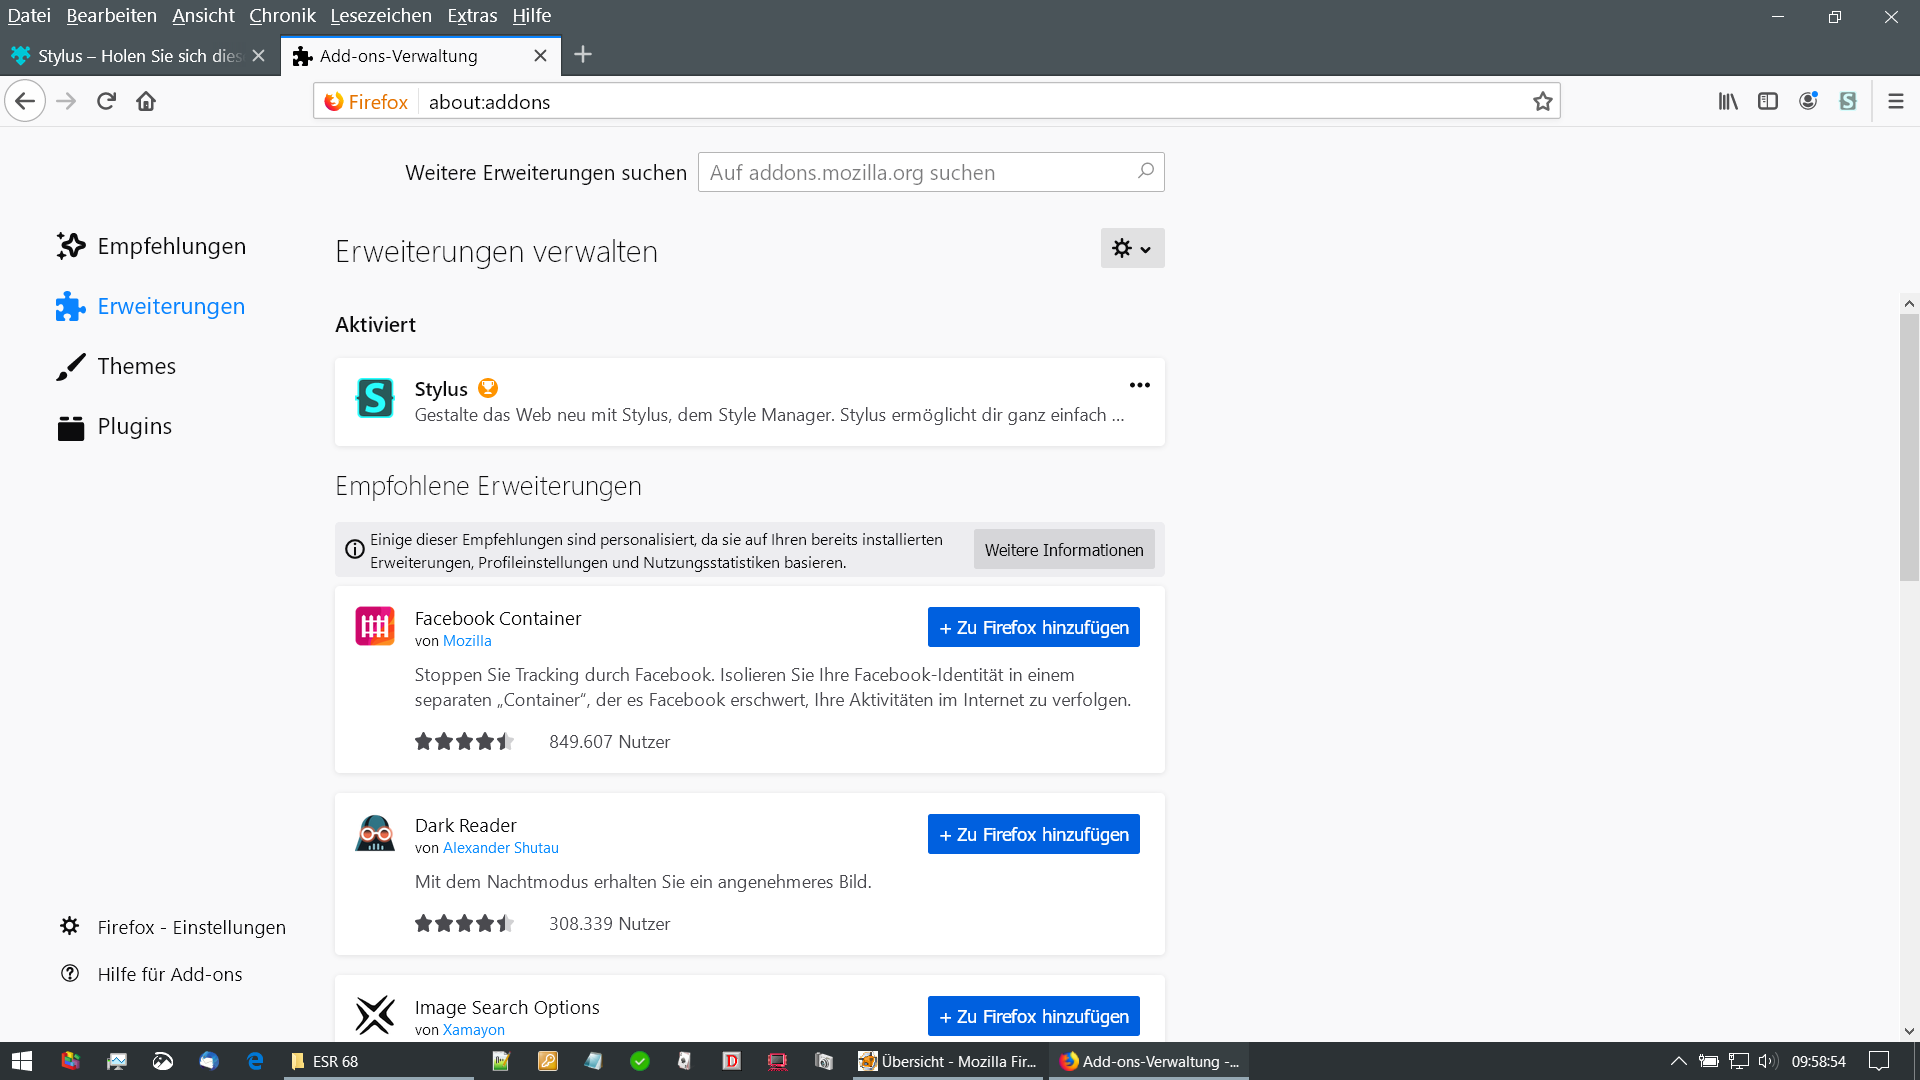This screenshot has width=1920, height=1080.
Task: Click the page vertical scrollbar thumb
Action: 1909,445
